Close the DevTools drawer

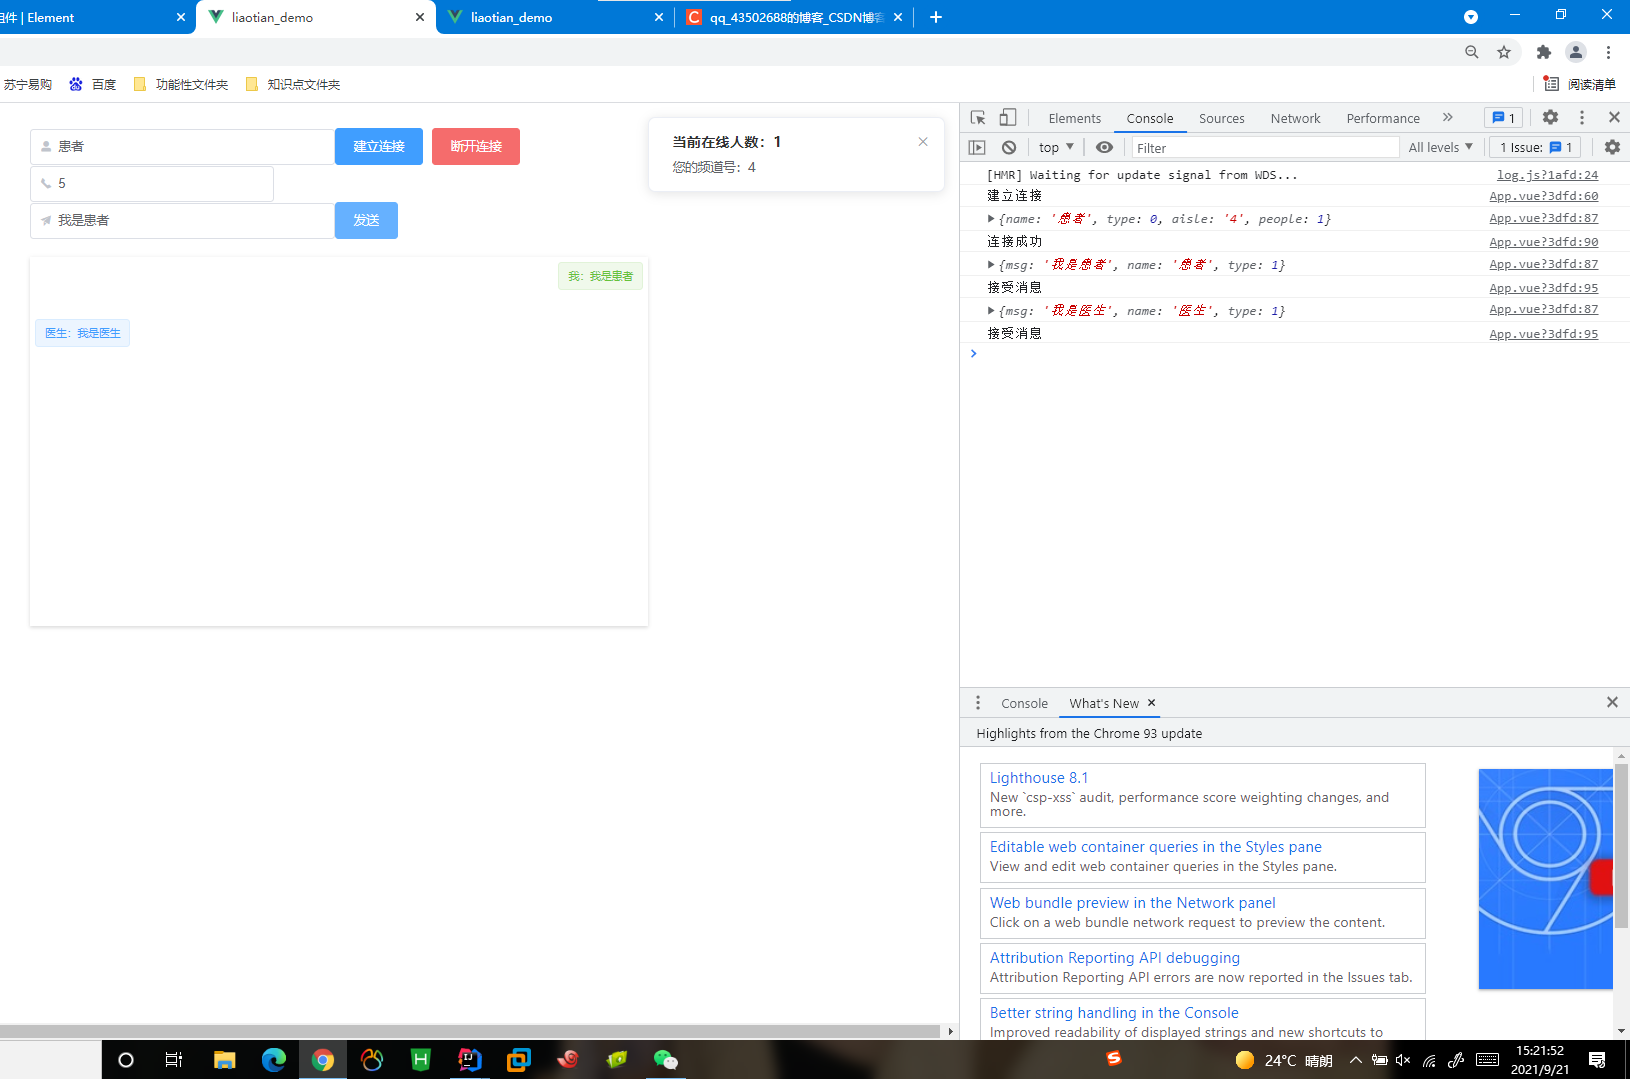coord(1612,702)
